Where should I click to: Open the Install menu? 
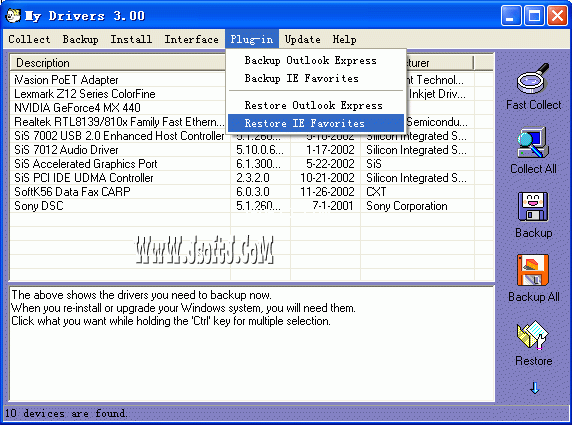click(131, 39)
